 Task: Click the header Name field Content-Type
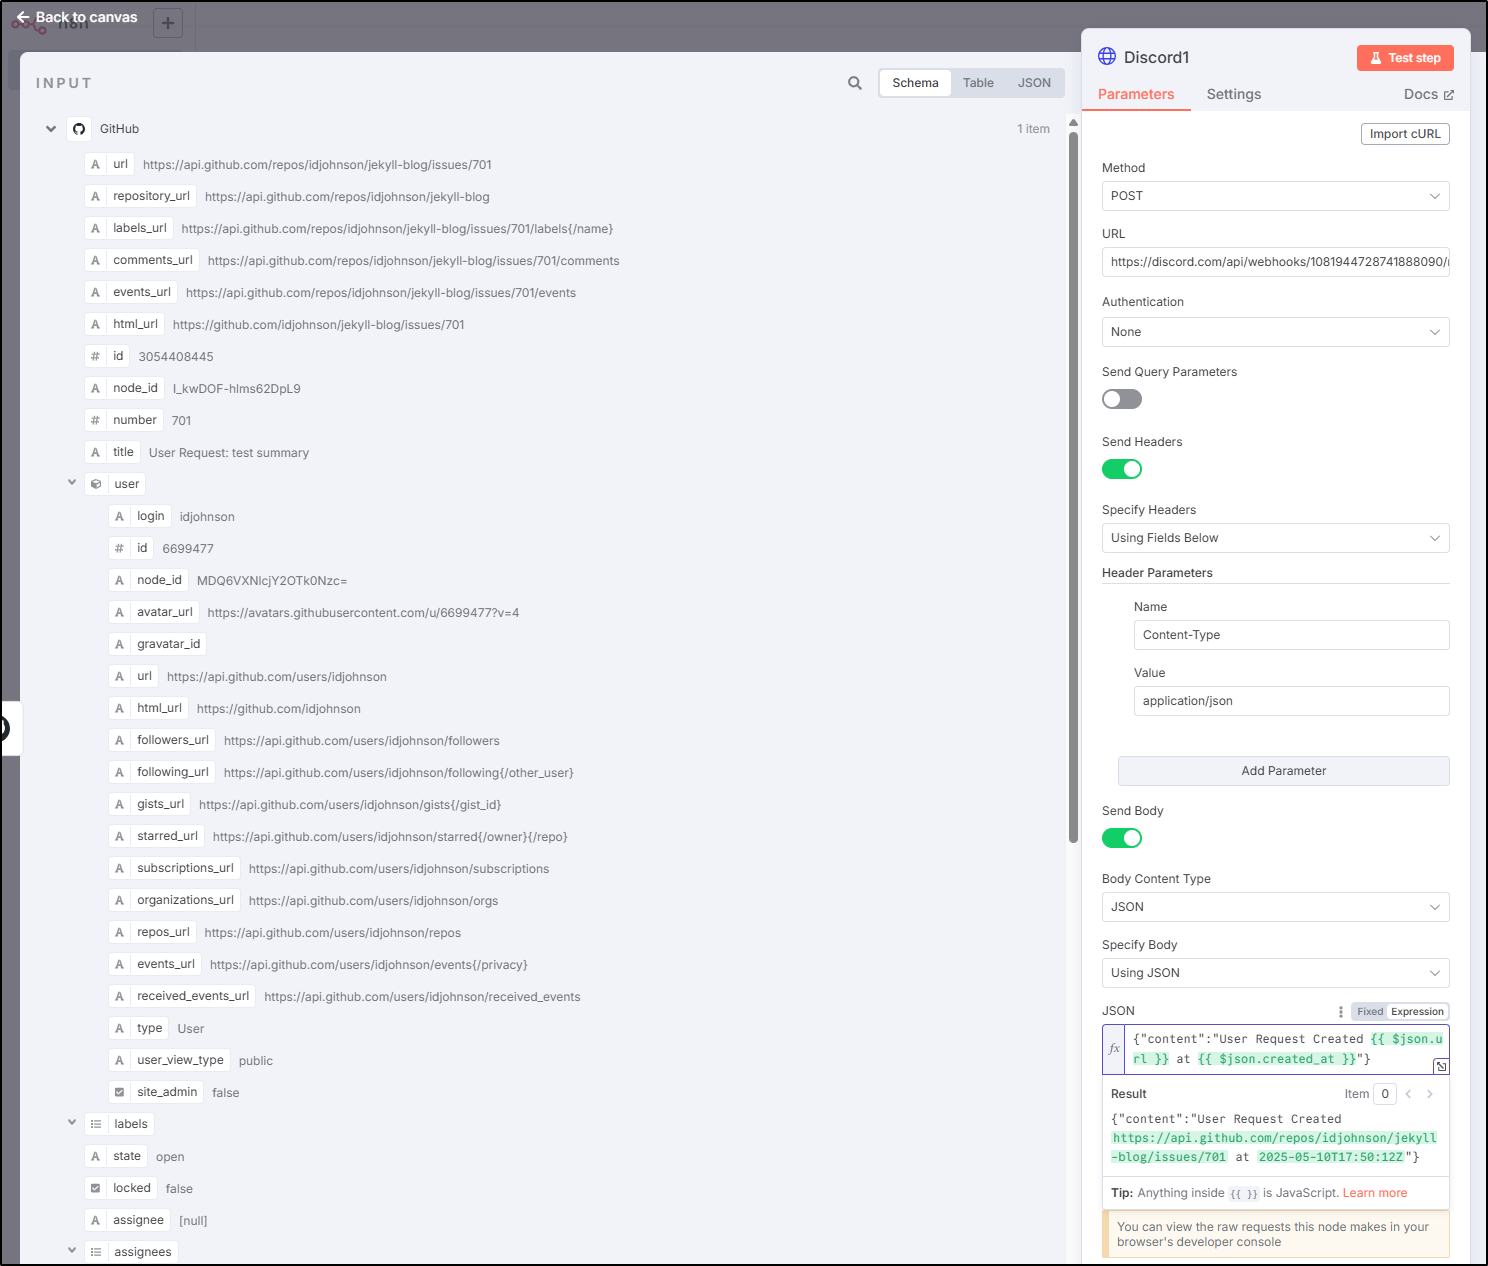pos(1291,635)
